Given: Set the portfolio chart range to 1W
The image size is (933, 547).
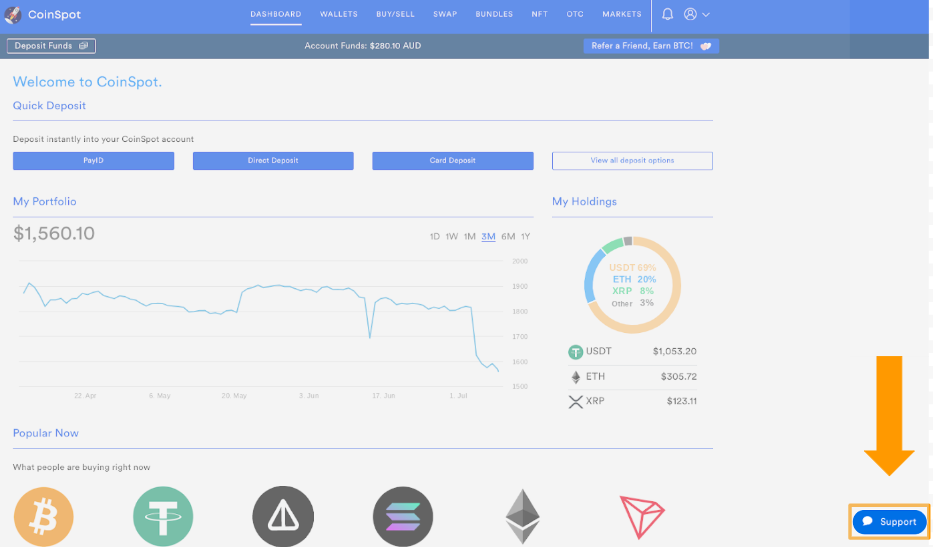Looking at the screenshot, I should pos(452,237).
